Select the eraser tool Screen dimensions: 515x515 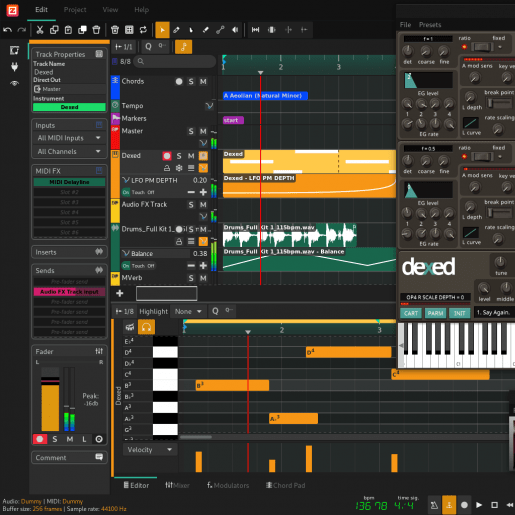[x=206, y=30]
